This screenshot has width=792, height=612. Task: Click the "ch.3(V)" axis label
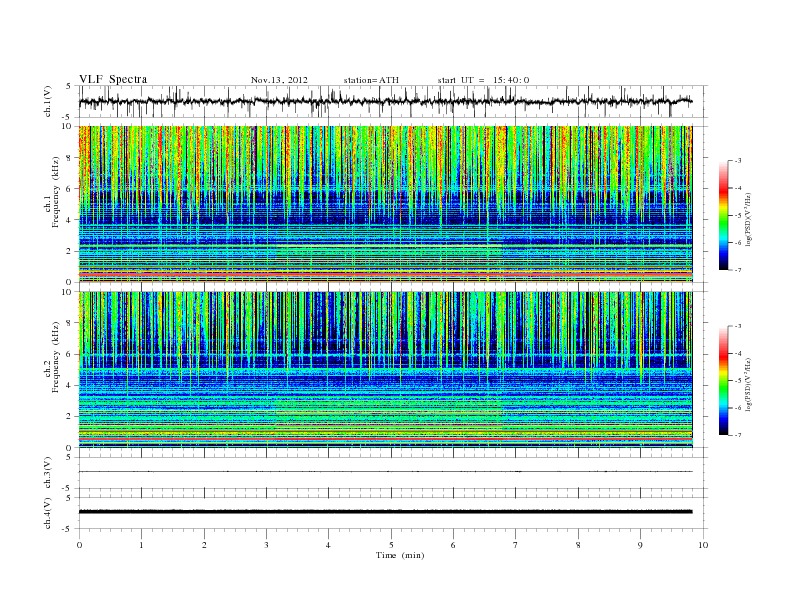[48, 473]
